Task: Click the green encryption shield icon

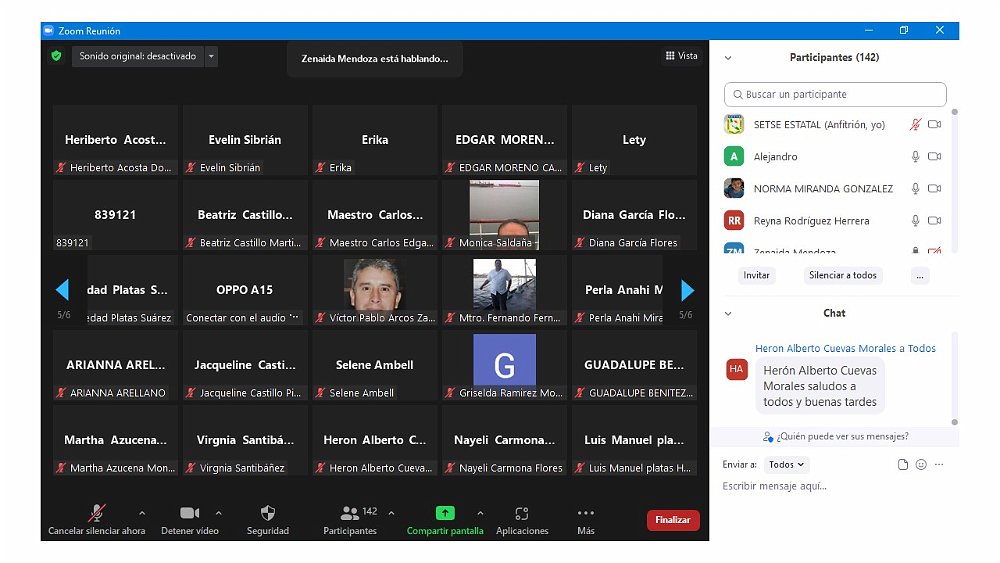Action: (57, 56)
